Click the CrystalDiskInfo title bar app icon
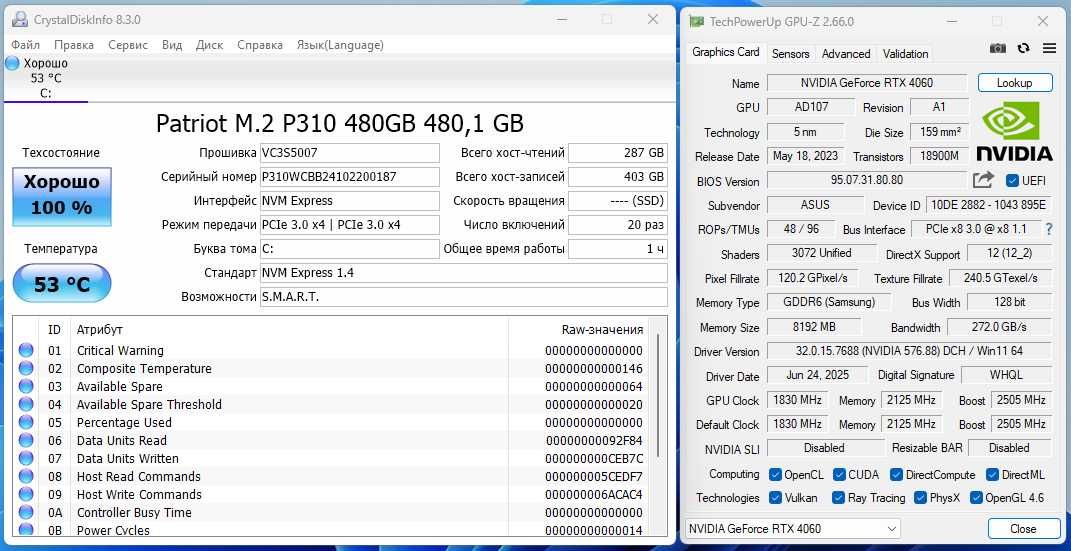Viewport: 1071px width, 551px height. [x=20, y=20]
